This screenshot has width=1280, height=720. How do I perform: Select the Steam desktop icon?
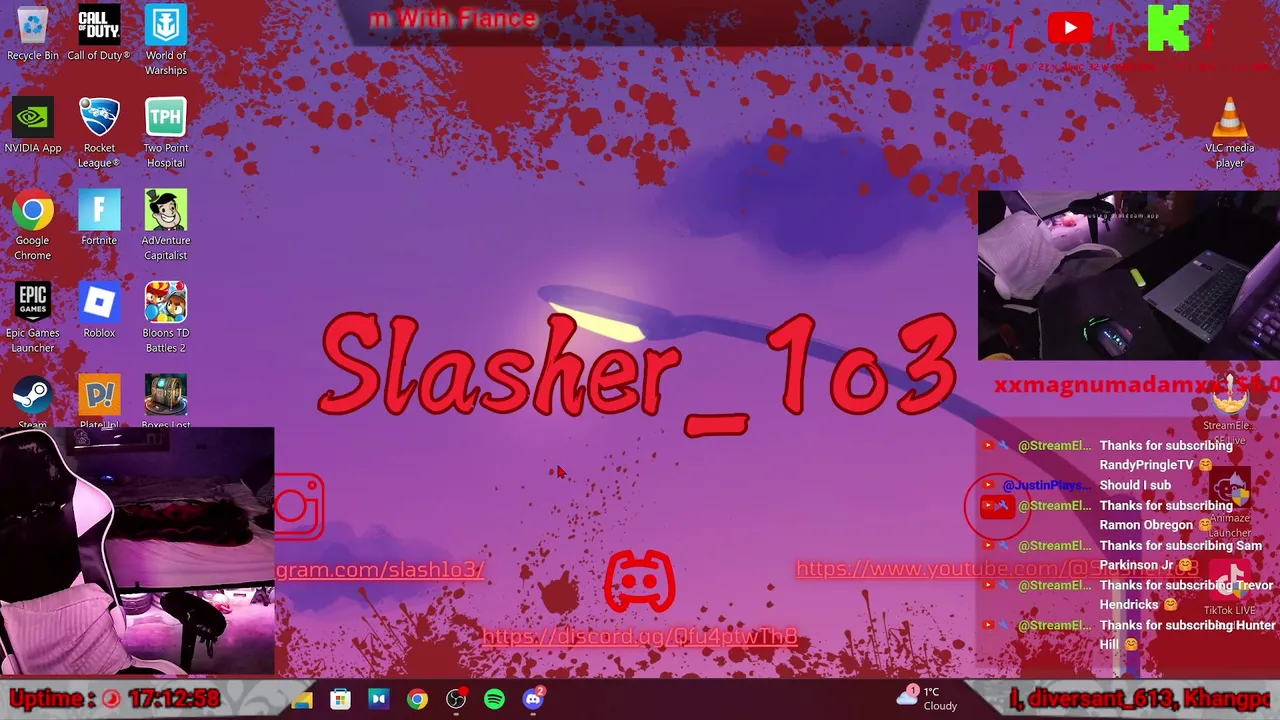pyautogui.click(x=32, y=402)
